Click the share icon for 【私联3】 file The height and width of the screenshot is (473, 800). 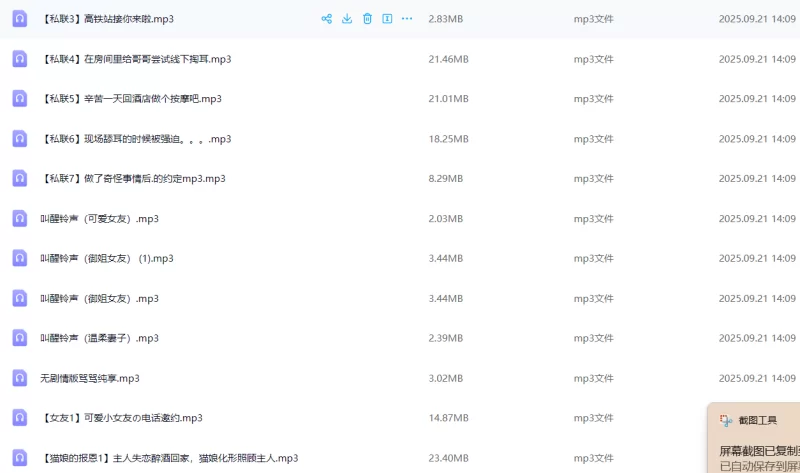[326, 19]
